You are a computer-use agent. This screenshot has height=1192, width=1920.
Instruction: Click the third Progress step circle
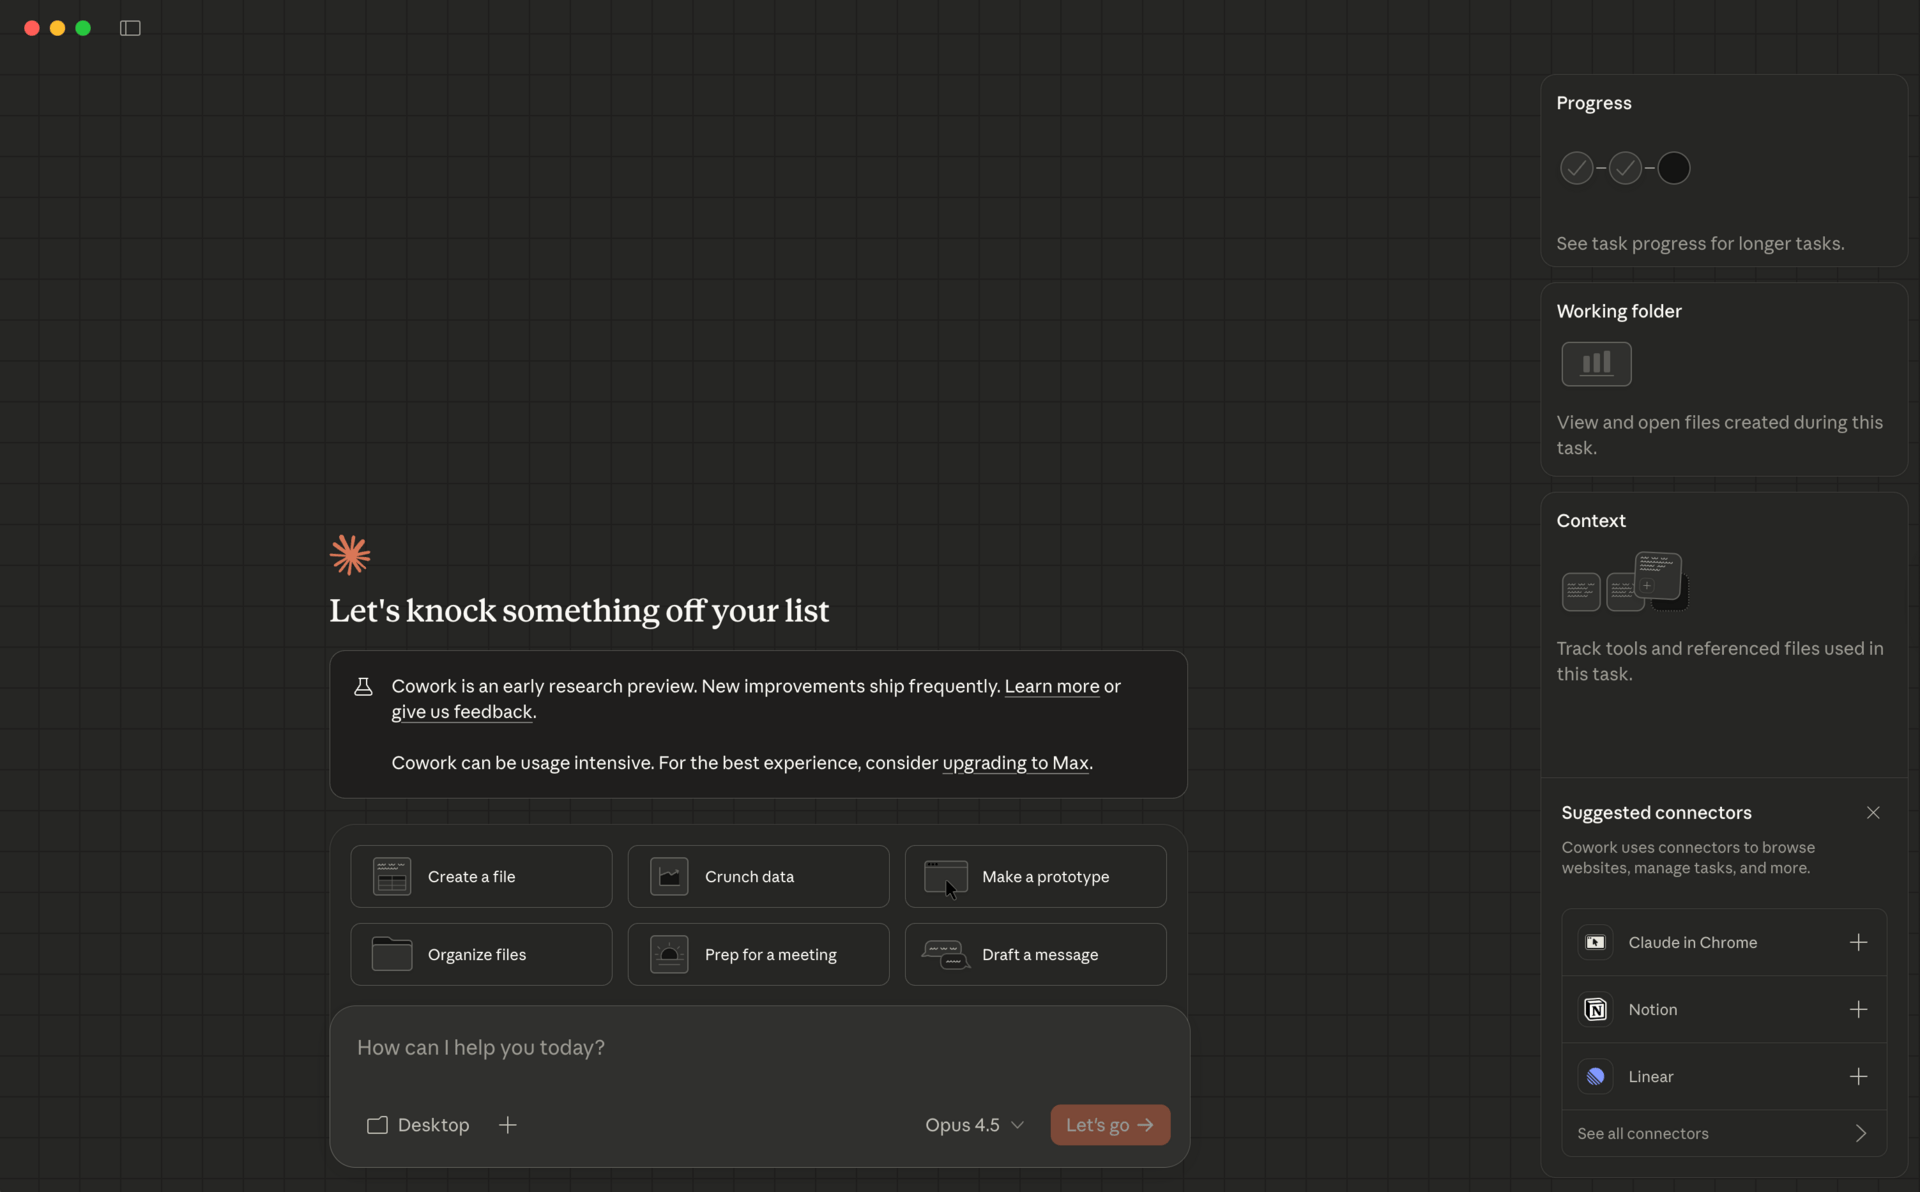tap(1673, 168)
